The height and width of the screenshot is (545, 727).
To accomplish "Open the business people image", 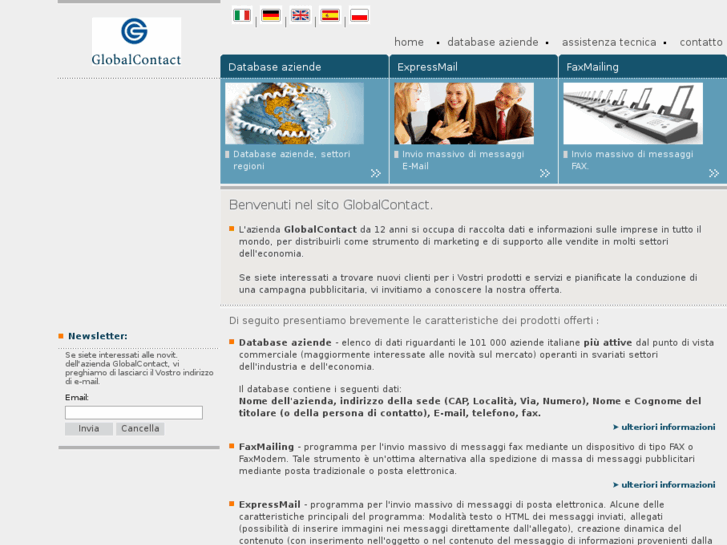I will pos(464,114).
